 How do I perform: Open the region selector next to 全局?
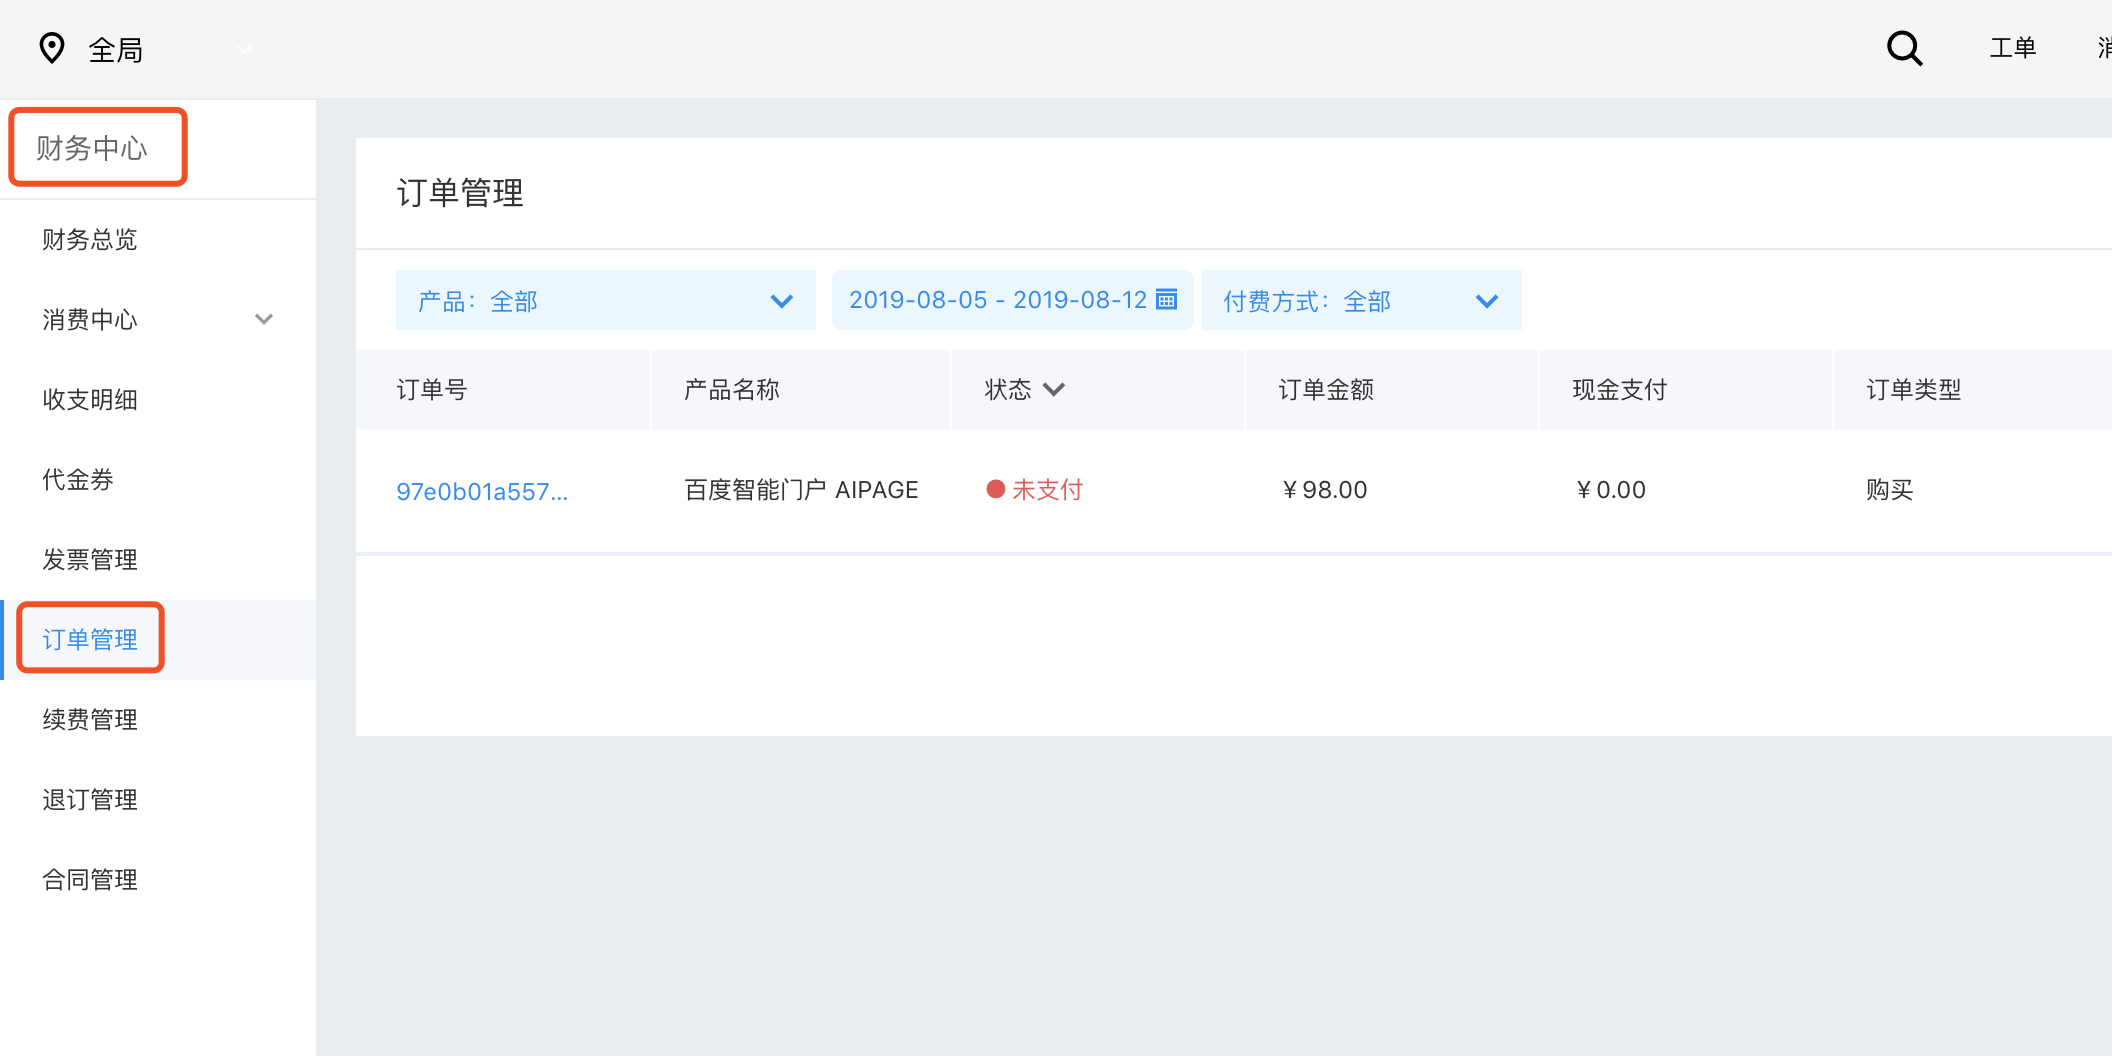click(x=245, y=49)
